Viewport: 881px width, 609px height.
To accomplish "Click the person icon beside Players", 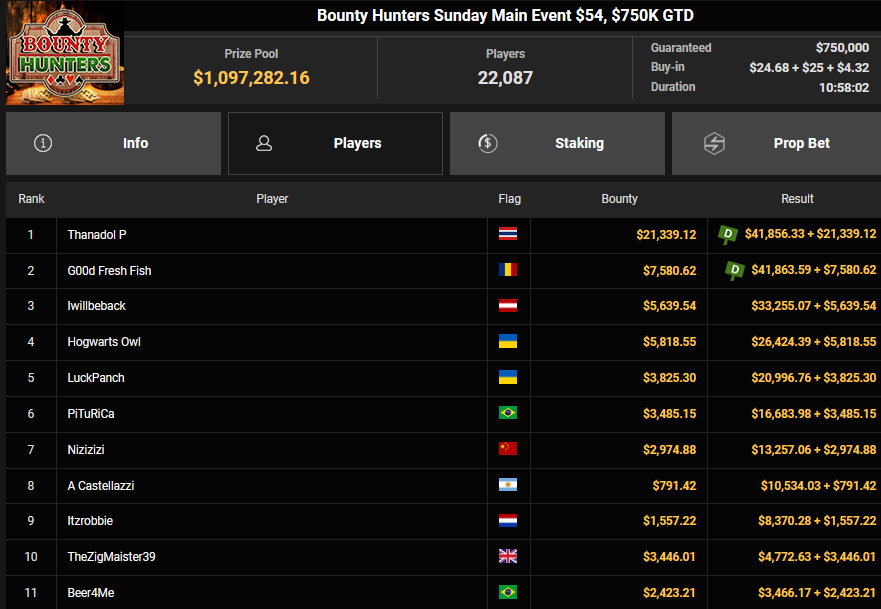I will [264, 143].
